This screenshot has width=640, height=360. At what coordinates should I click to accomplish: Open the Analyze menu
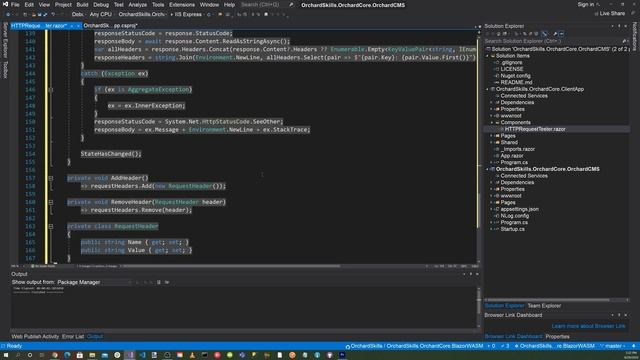(x=138, y=5)
